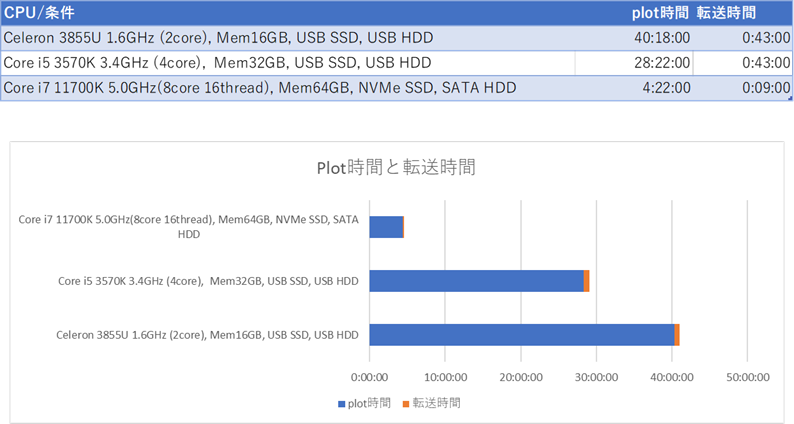
Task: Click the Celeron 3855U chart axis label
Action: click(207, 335)
